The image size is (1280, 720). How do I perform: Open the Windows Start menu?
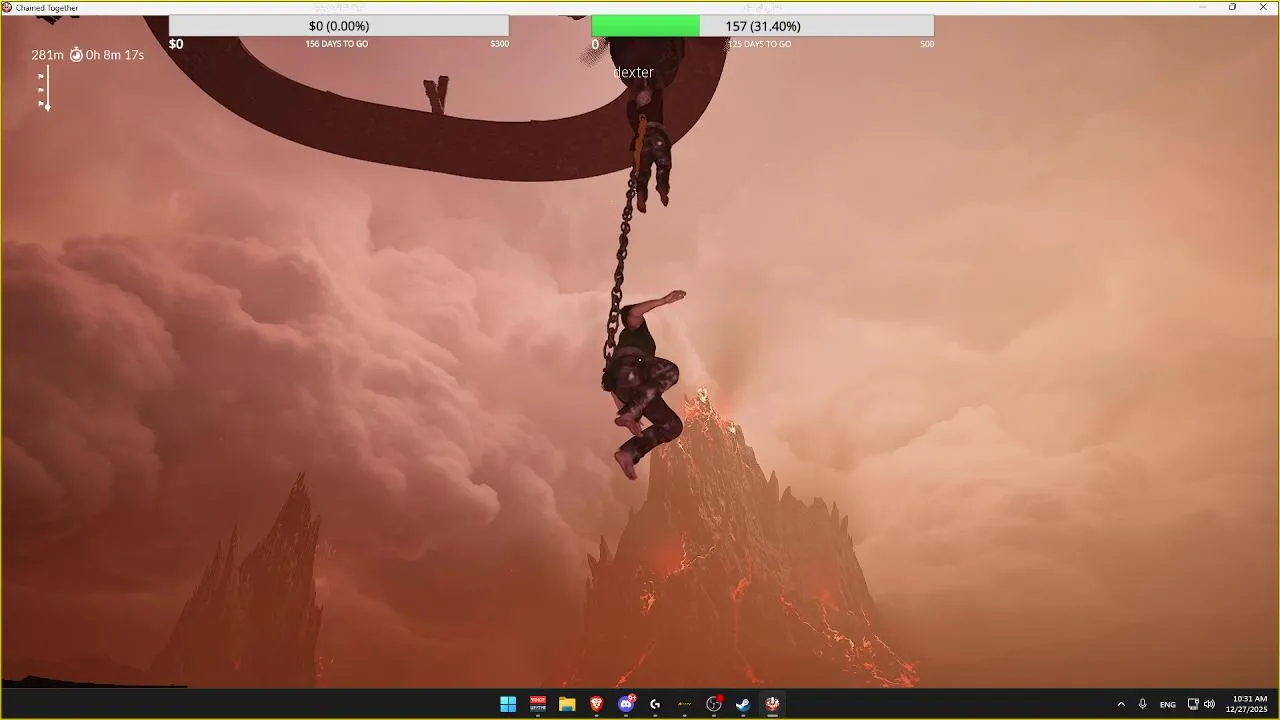(x=508, y=704)
